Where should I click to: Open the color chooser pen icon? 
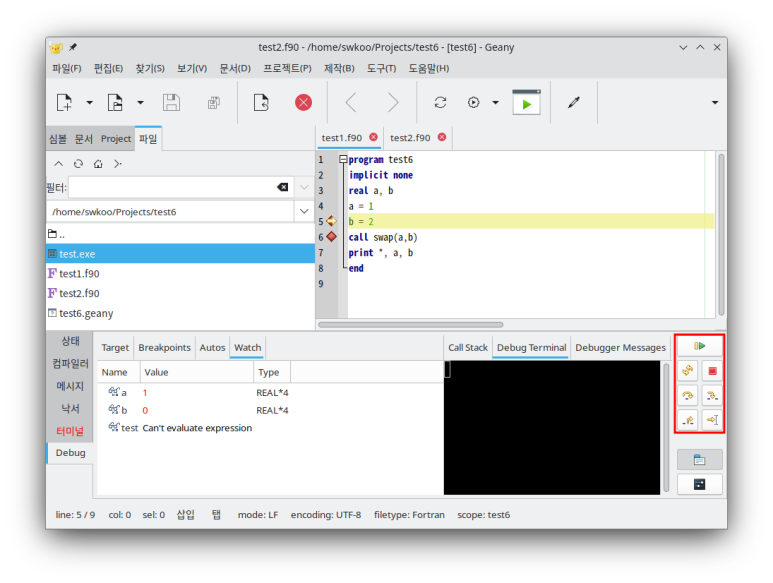tap(573, 103)
